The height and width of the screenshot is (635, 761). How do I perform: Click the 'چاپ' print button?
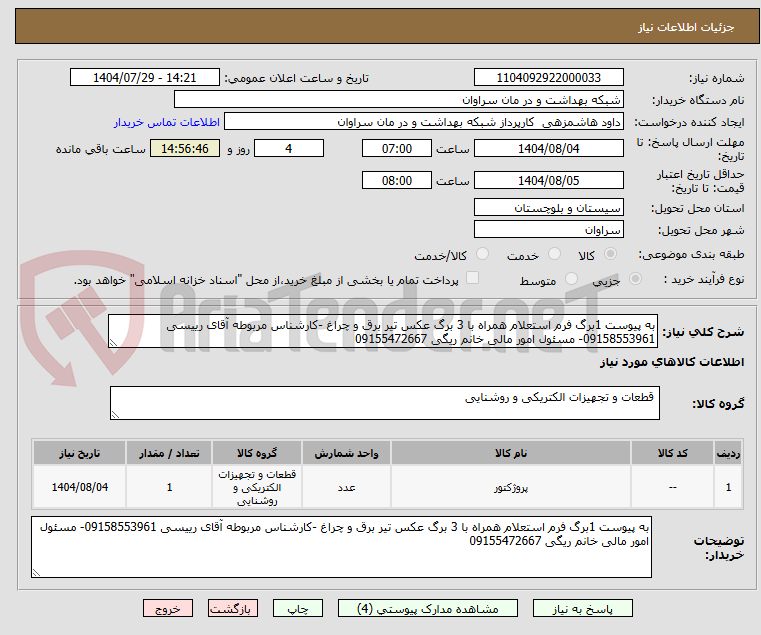click(x=298, y=608)
